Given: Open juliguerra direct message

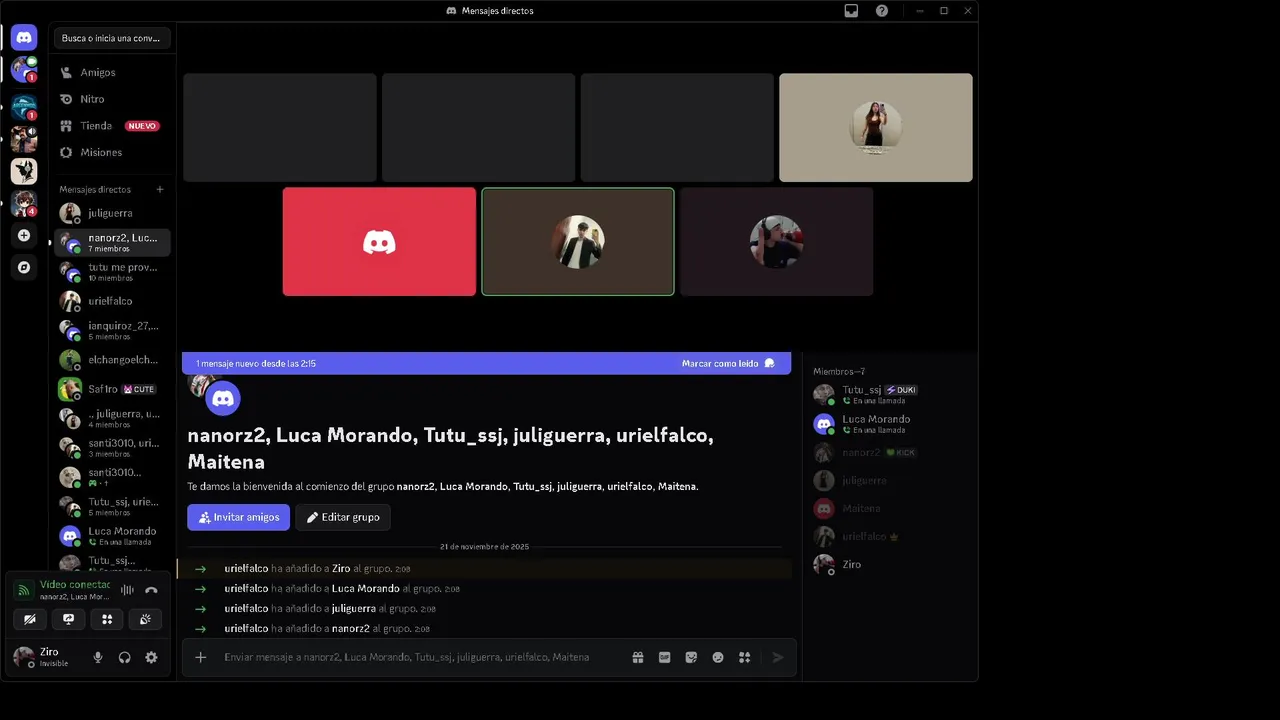Looking at the screenshot, I should (112, 213).
